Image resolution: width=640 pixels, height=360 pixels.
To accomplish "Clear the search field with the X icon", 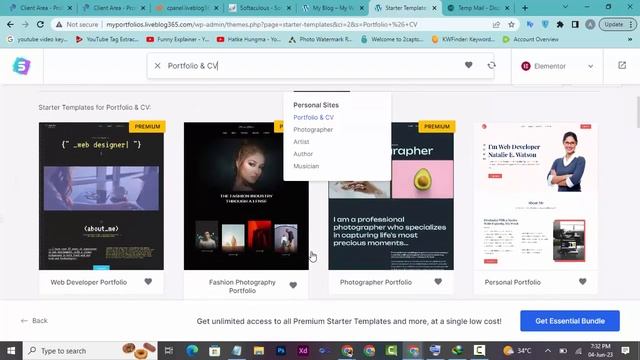I will tap(157, 66).
